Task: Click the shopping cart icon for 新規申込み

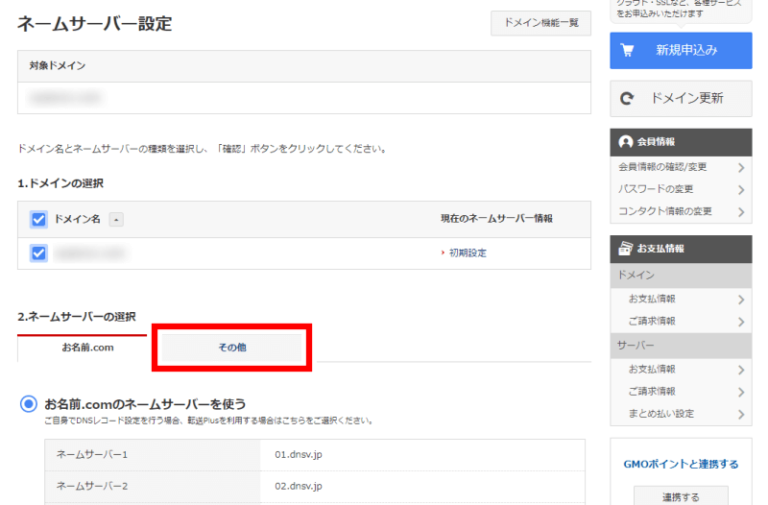Action: [628, 50]
